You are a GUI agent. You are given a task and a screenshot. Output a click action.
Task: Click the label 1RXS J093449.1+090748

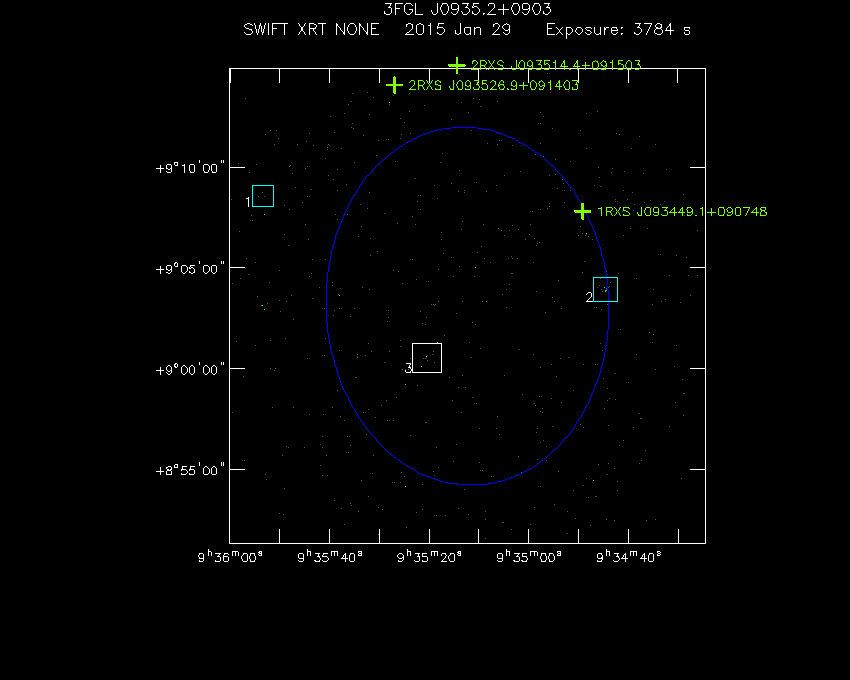click(x=682, y=211)
